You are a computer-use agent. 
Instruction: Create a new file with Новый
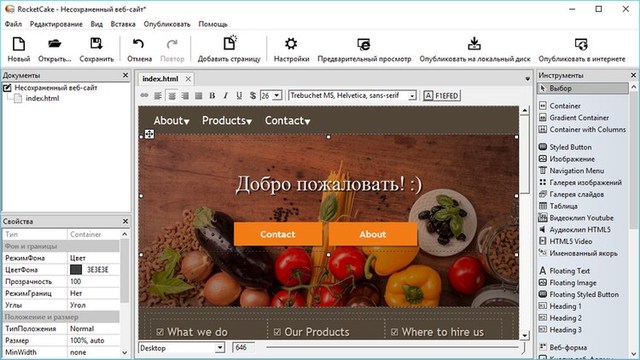[19, 49]
